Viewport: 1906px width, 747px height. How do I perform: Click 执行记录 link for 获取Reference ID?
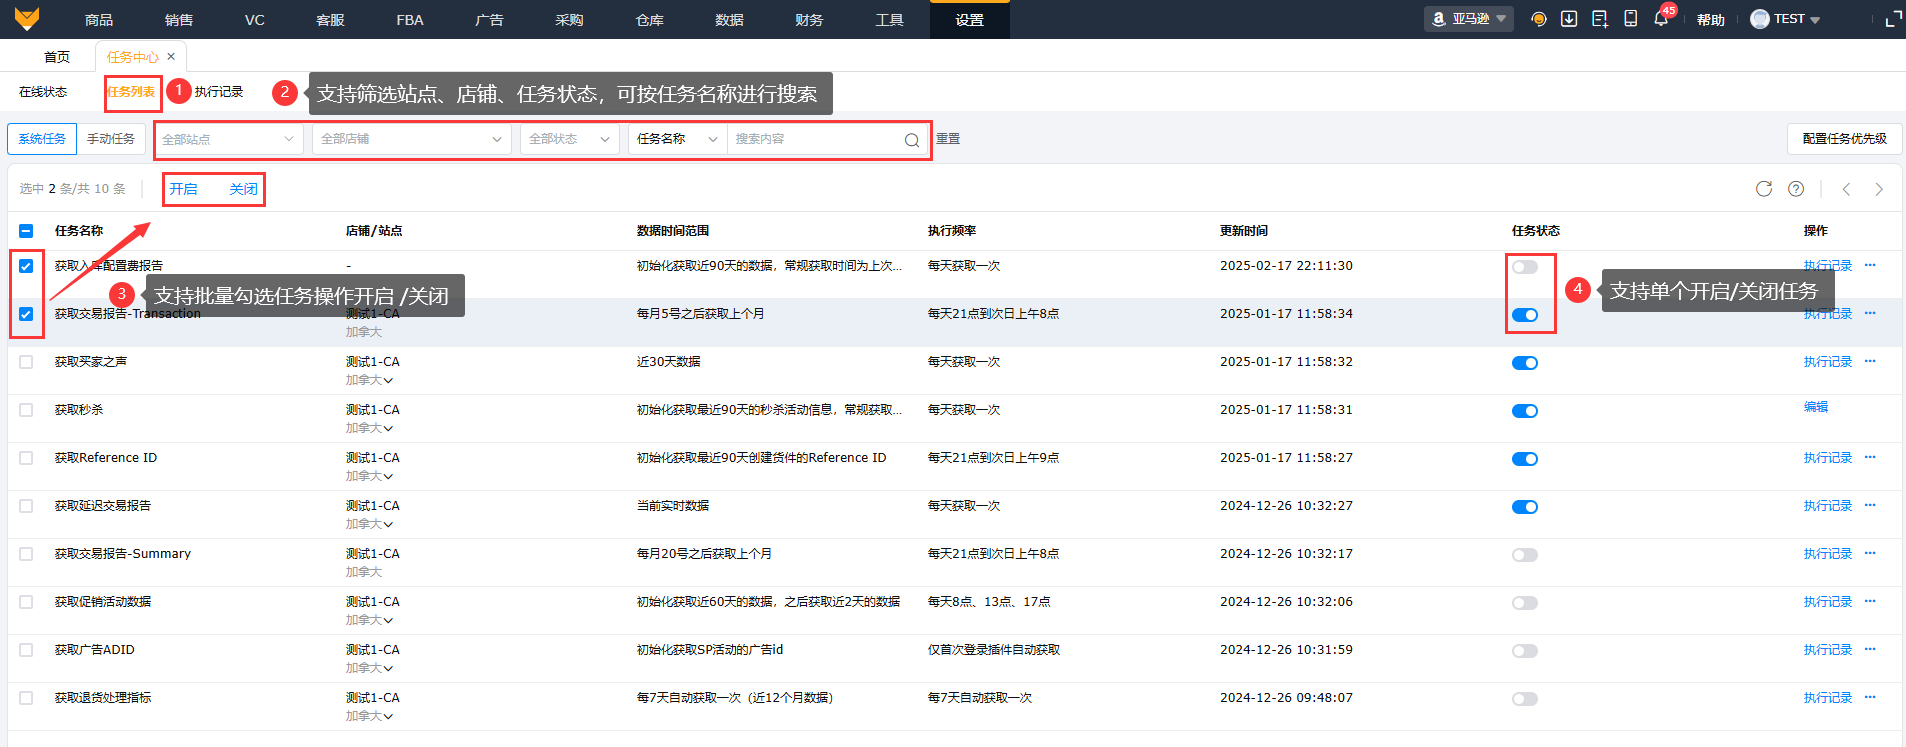1827,458
